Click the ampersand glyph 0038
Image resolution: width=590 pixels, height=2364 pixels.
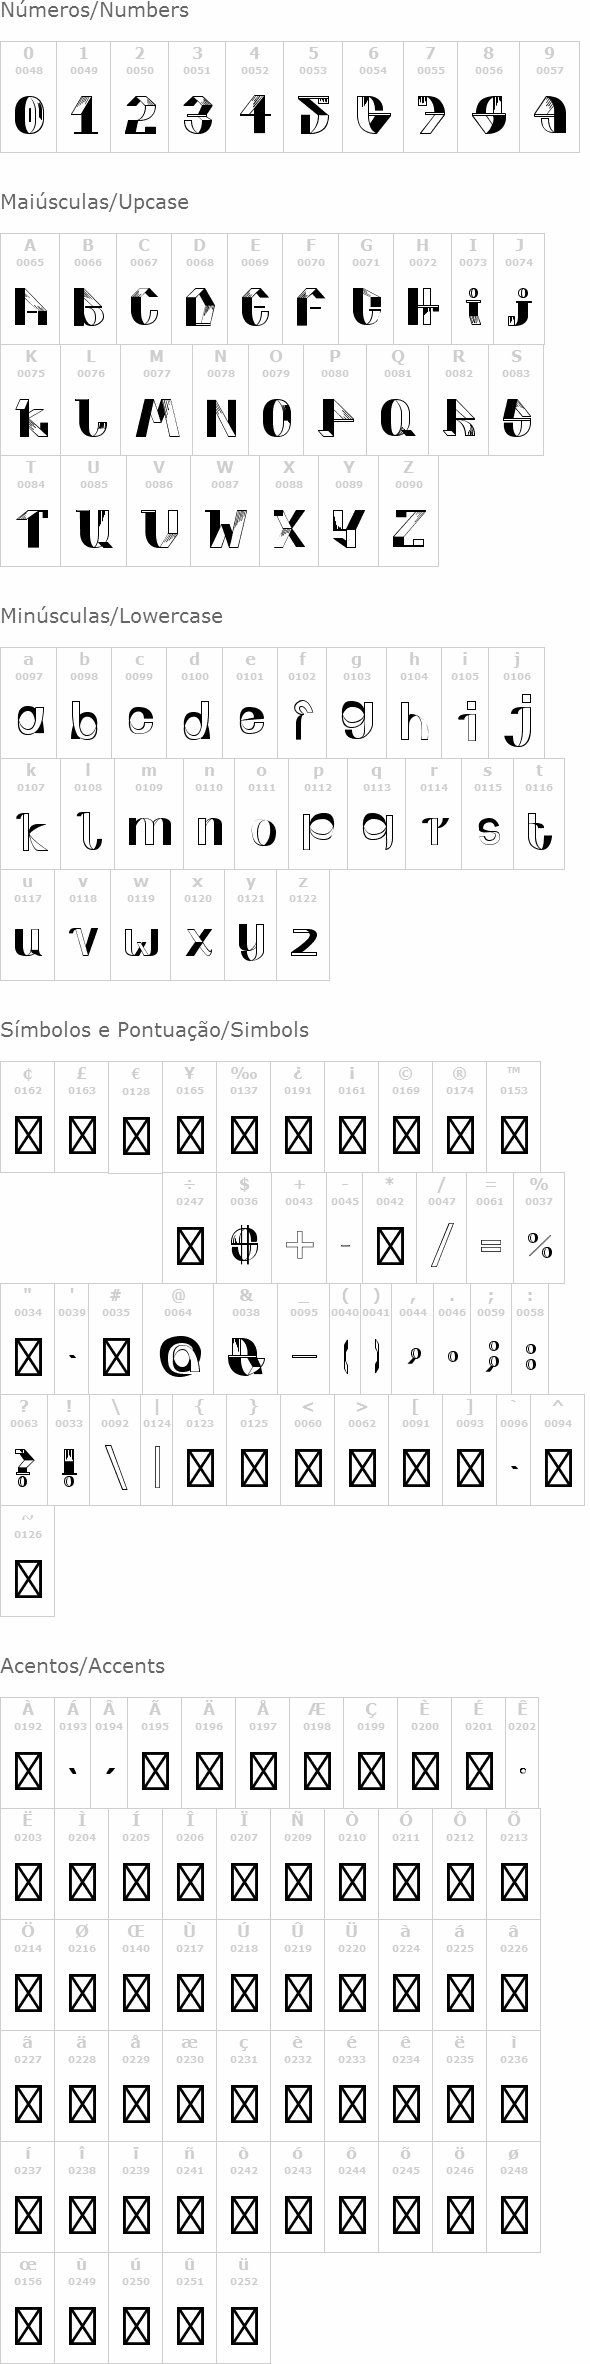point(246,1339)
